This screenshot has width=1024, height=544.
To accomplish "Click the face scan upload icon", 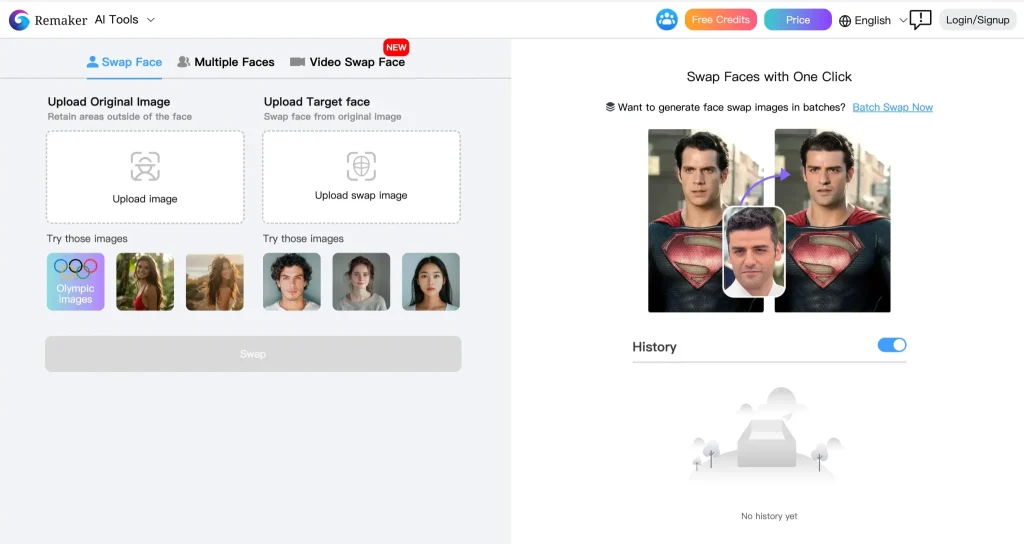I will point(145,166).
